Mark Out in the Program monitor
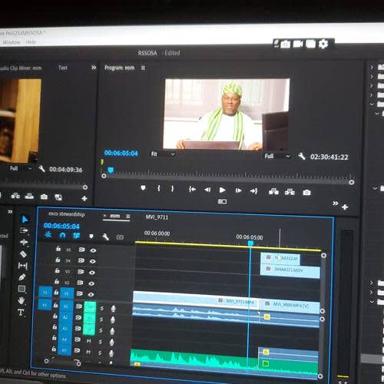This screenshot has height=384, width=384. [172, 189]
